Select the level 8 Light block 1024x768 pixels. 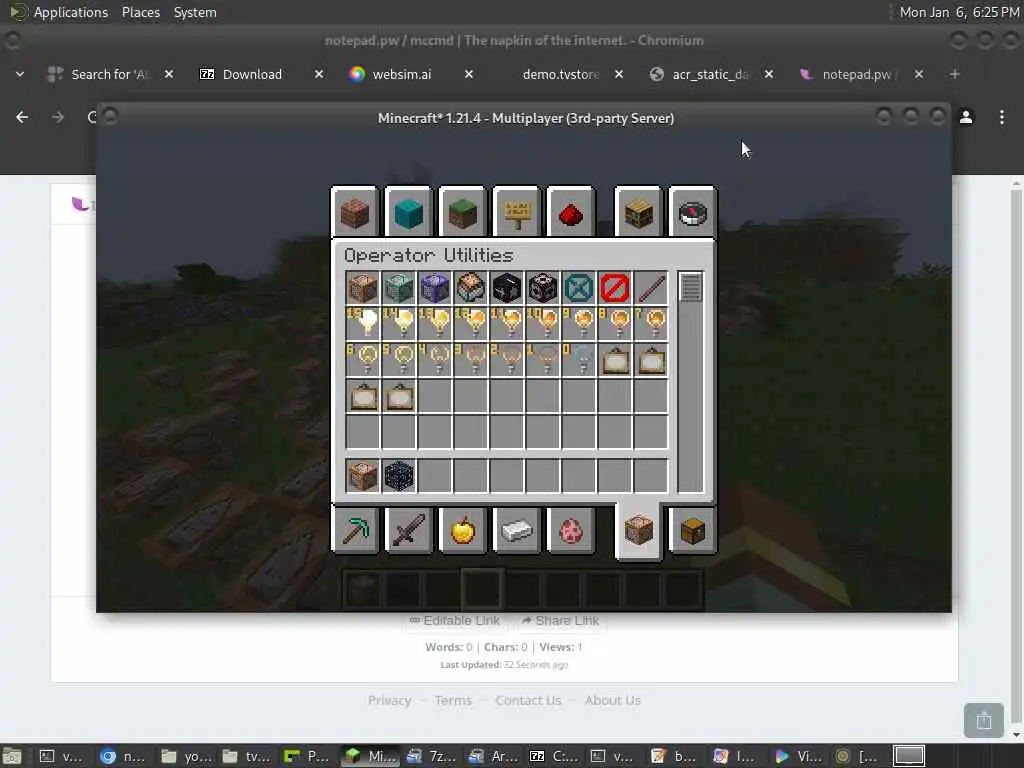coord(615,324)
